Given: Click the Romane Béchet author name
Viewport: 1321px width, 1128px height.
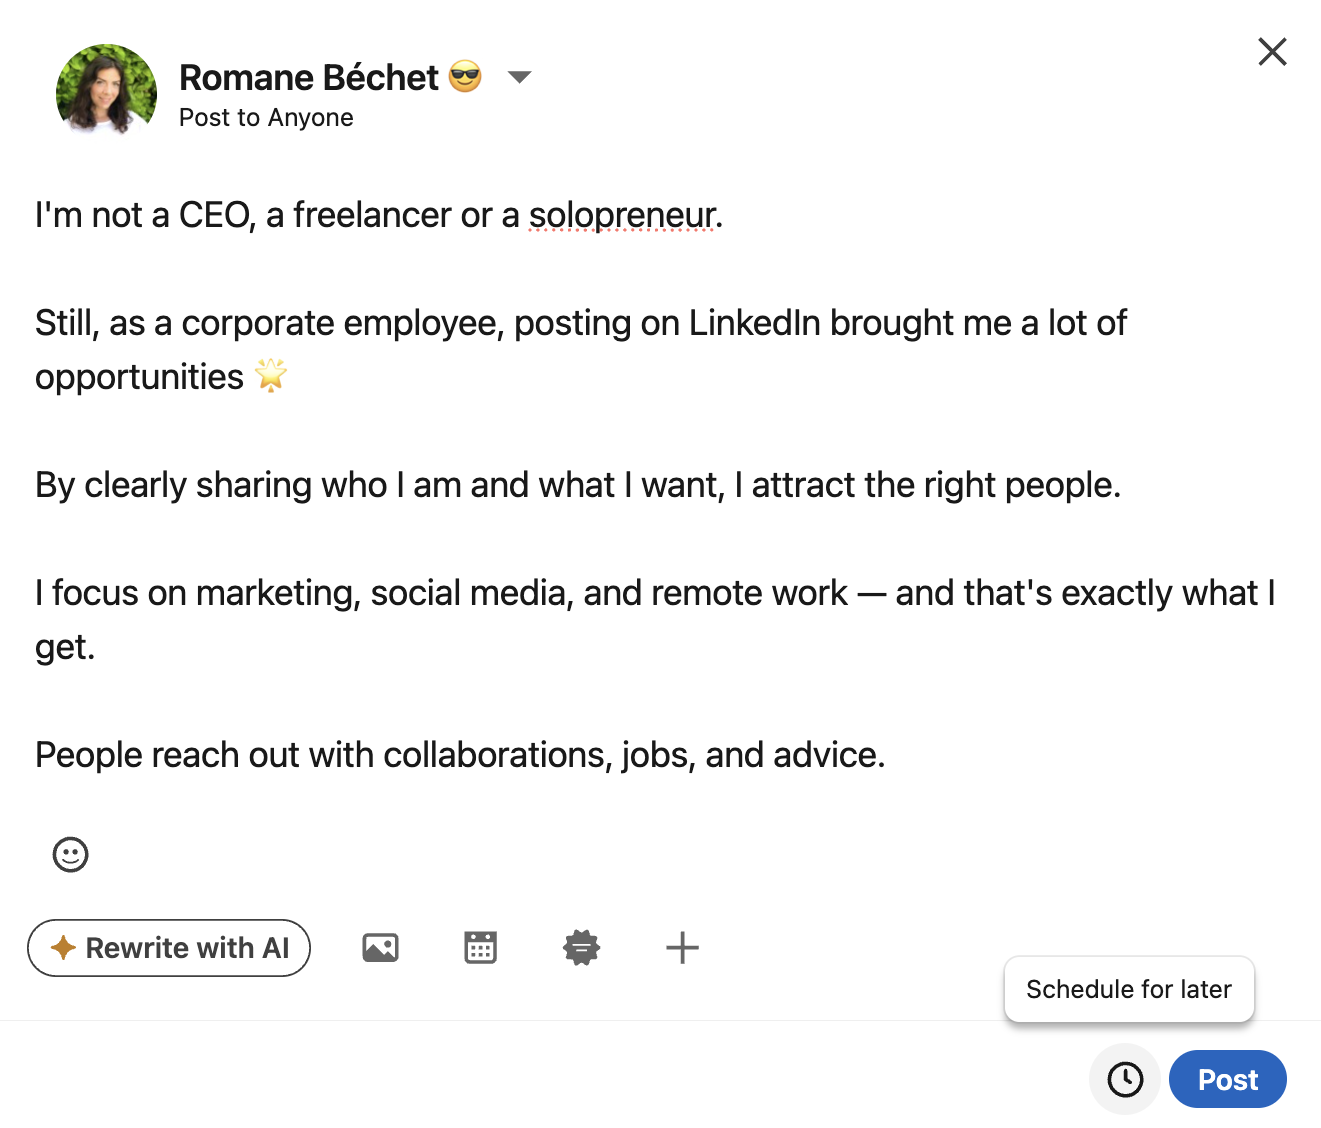Looking at the screenshot, I should coord(309,77).
